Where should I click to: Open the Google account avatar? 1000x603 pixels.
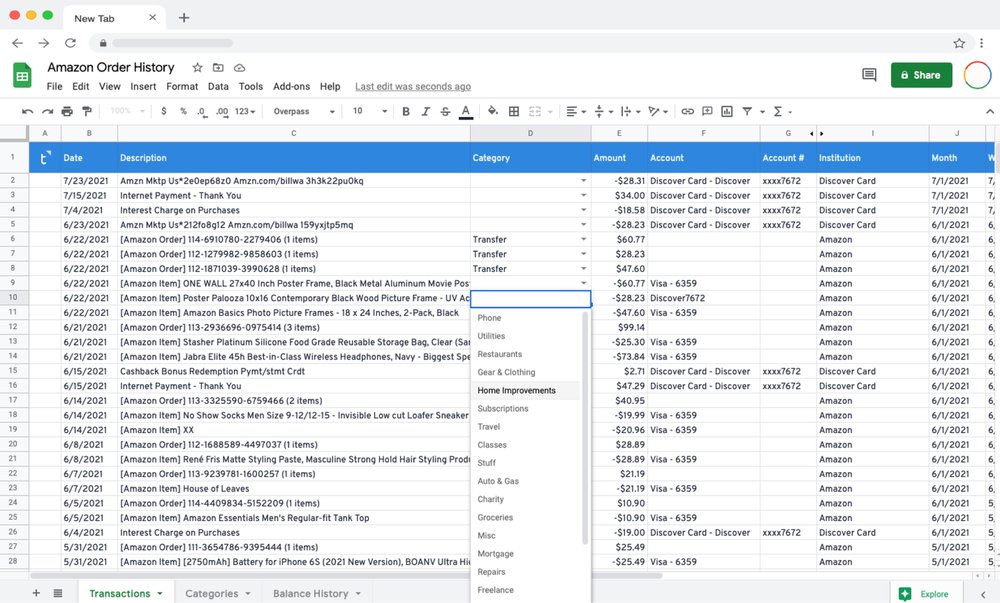click(977, 75)
